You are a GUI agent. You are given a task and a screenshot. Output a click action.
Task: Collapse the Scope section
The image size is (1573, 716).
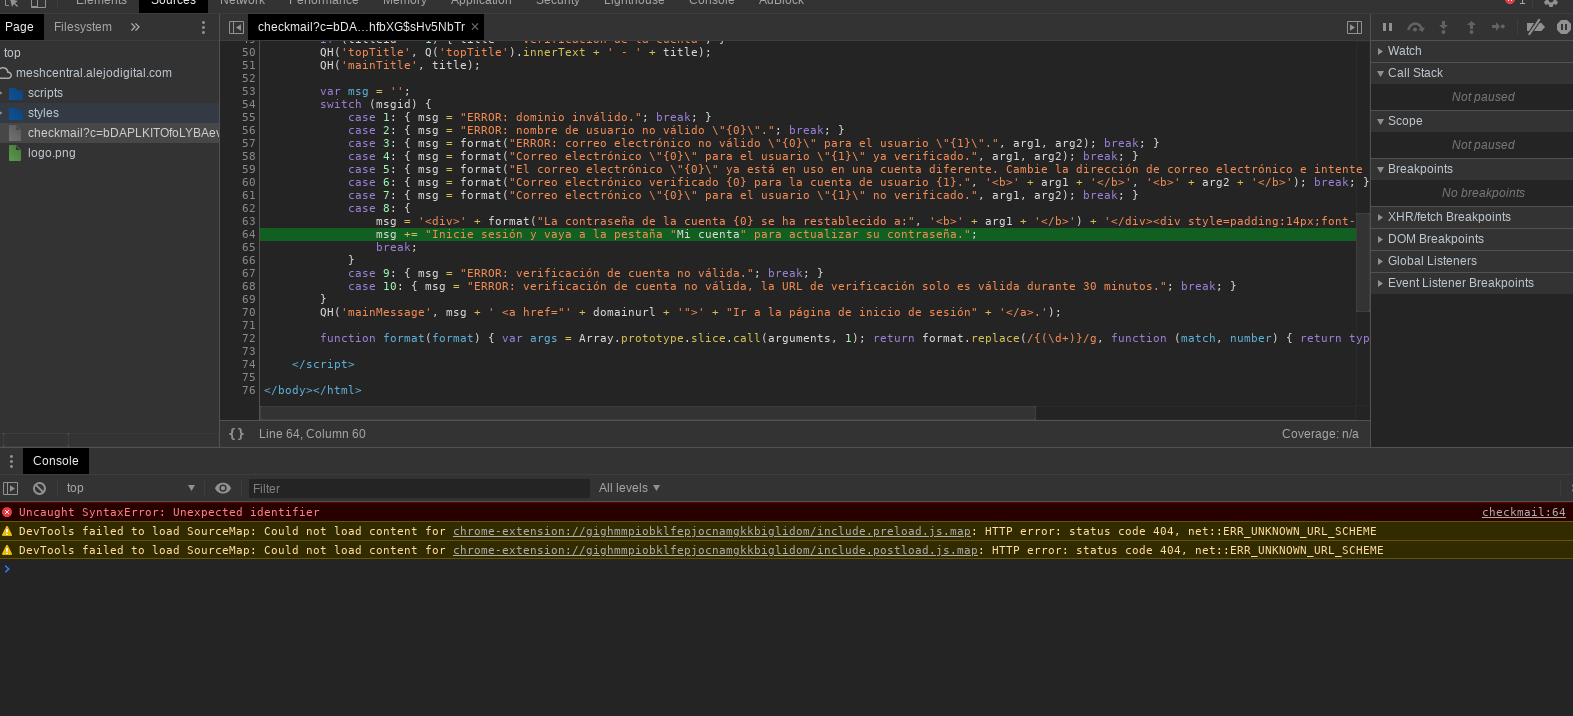[x=1472, y=121]
